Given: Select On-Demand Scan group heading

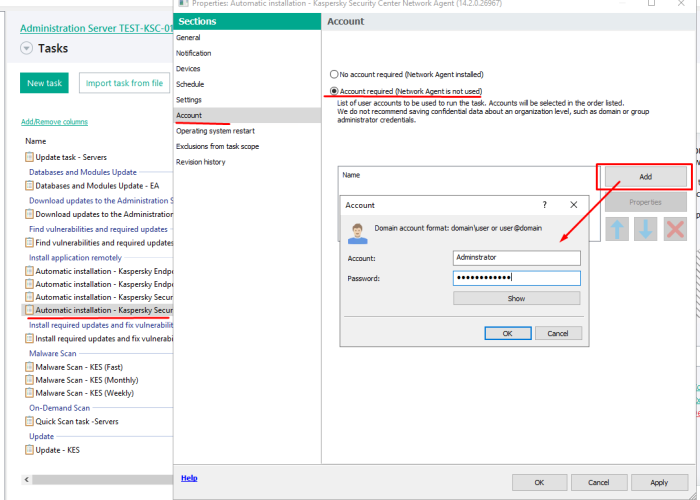Looking at the screenshot, I should [60, 408].
